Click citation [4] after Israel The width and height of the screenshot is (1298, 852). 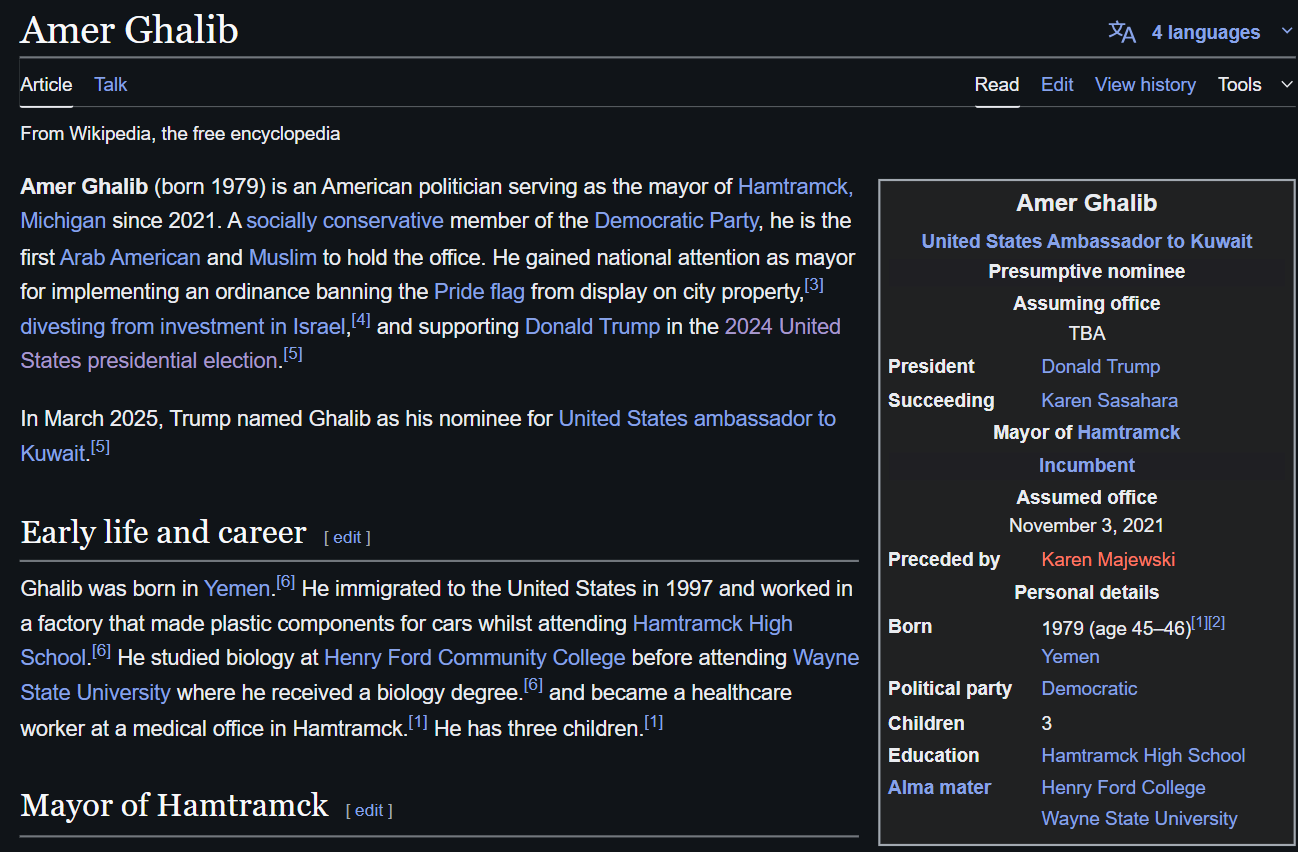[361, 320]
